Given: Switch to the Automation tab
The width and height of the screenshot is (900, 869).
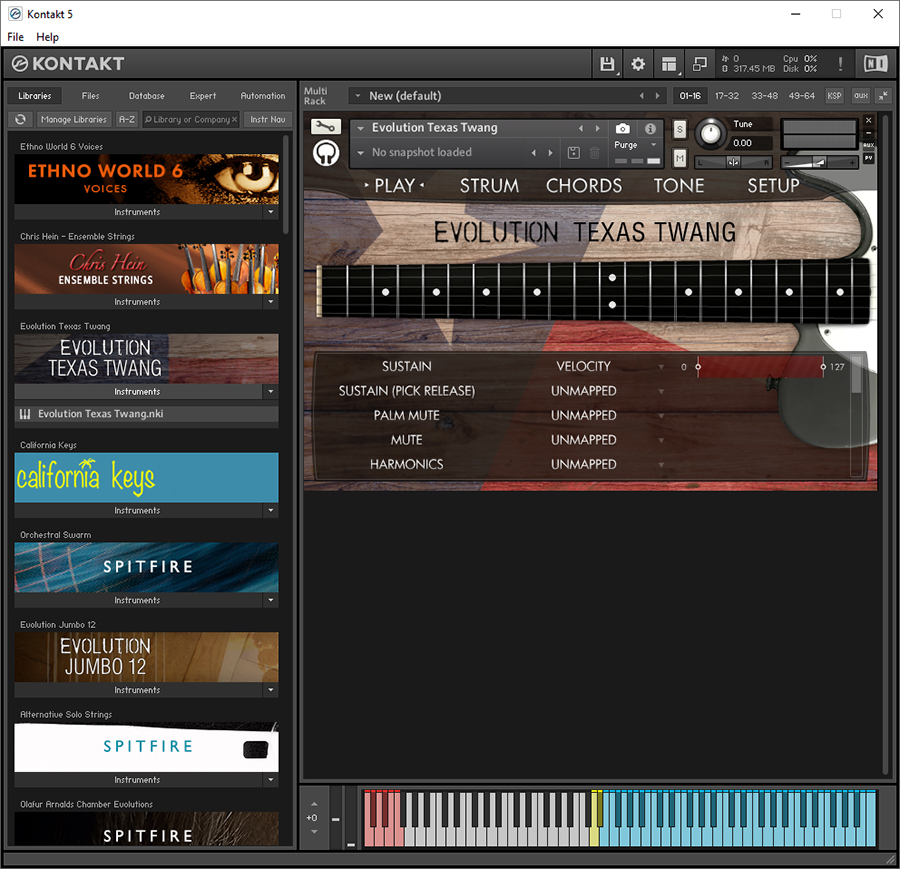Looking at the screenshot, I should point(262,96).
